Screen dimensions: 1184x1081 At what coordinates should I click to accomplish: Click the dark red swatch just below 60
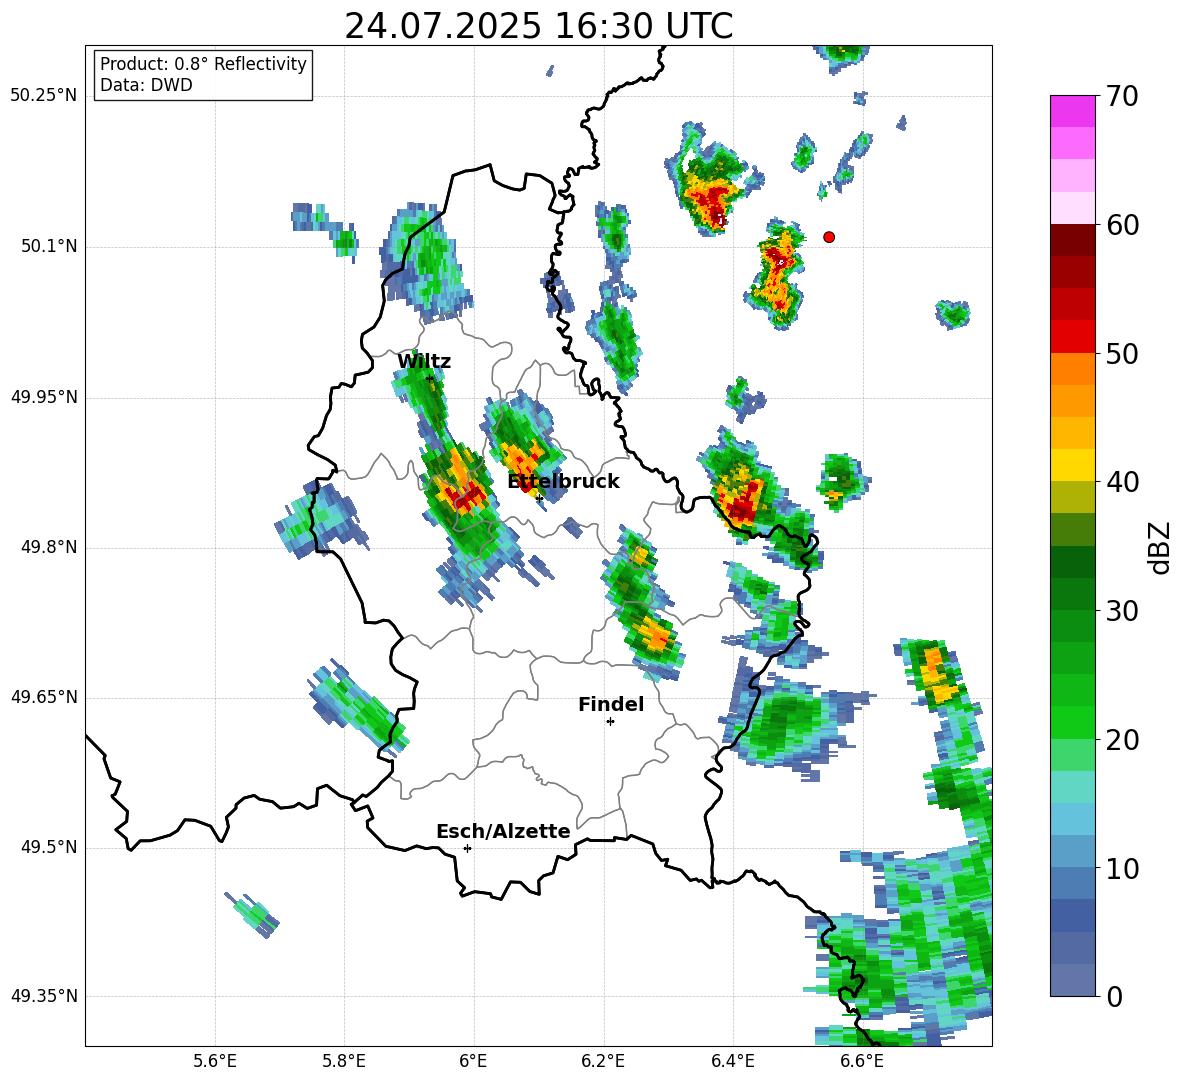1072,240
